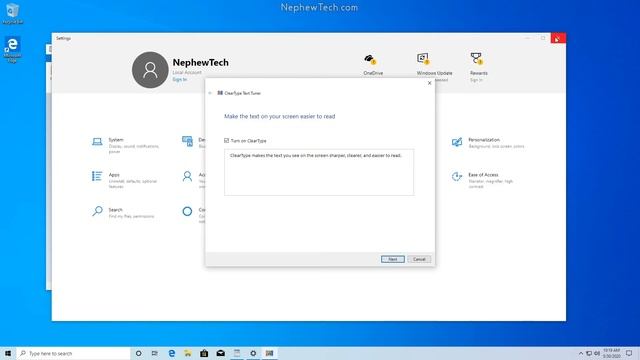Screen dimensions: 640x360
Task: Open Recycle Bin on desktop
Action: tap(13, 13)
